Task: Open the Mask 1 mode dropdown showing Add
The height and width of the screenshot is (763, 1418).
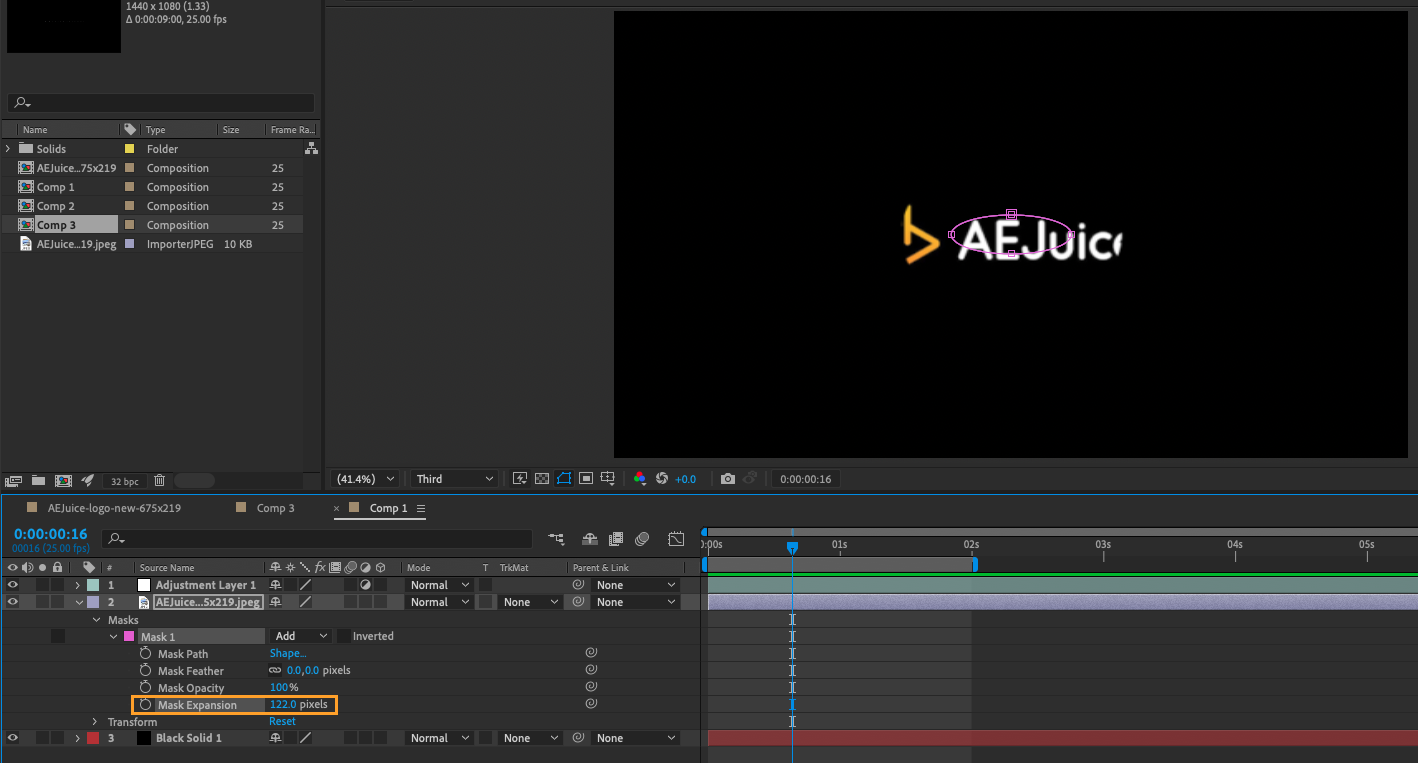Action: point(300,636)
